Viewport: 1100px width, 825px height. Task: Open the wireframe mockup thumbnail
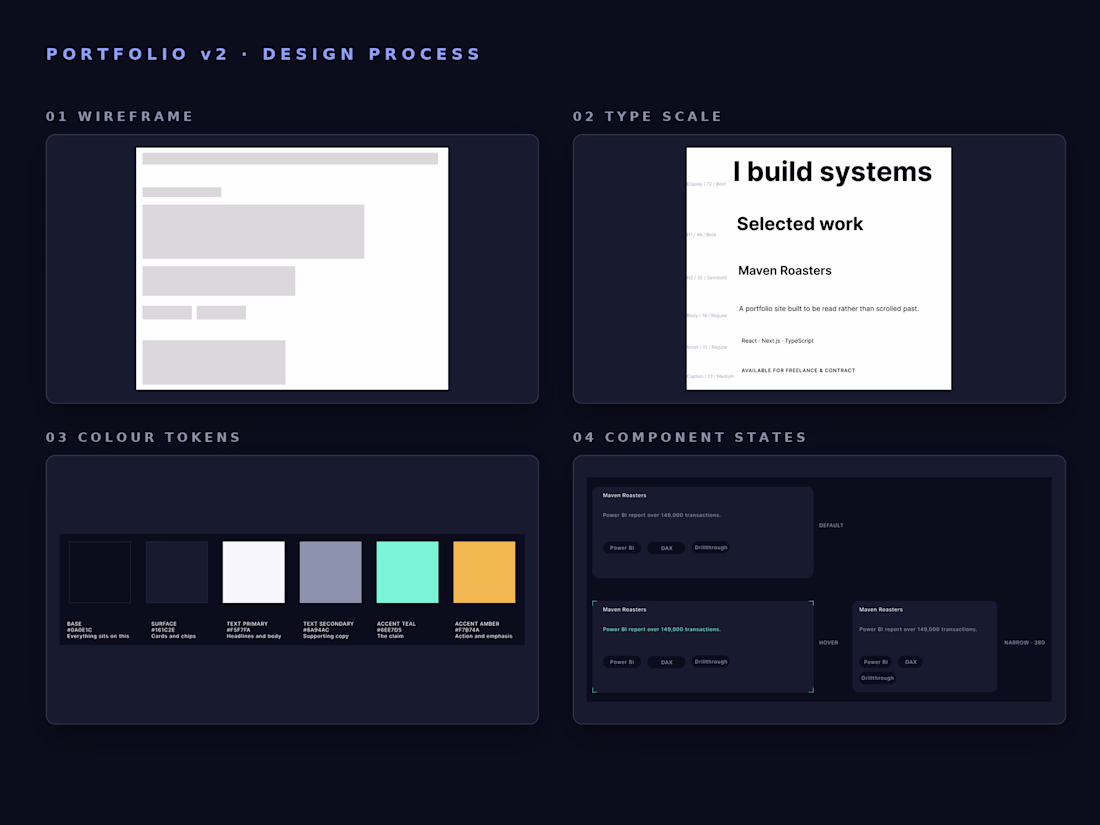click(292, 269)
